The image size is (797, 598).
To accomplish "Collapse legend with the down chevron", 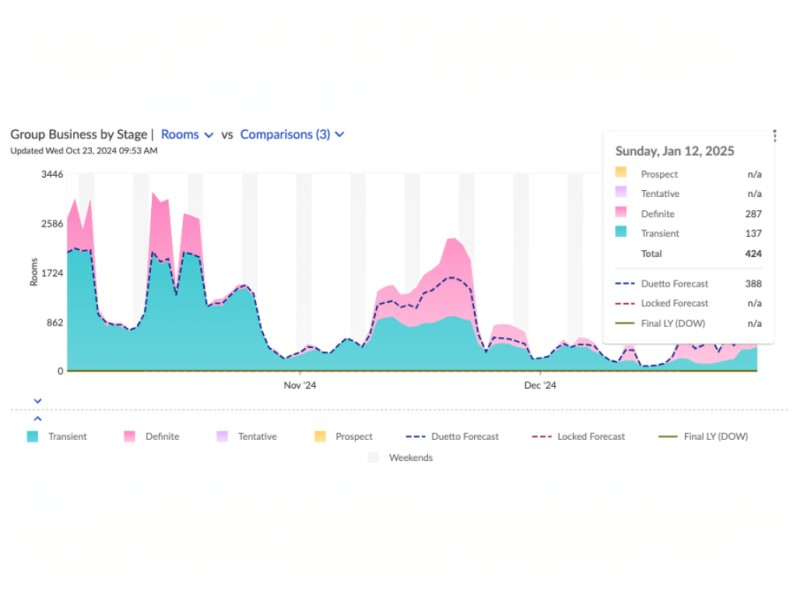I will click(38, 401).
